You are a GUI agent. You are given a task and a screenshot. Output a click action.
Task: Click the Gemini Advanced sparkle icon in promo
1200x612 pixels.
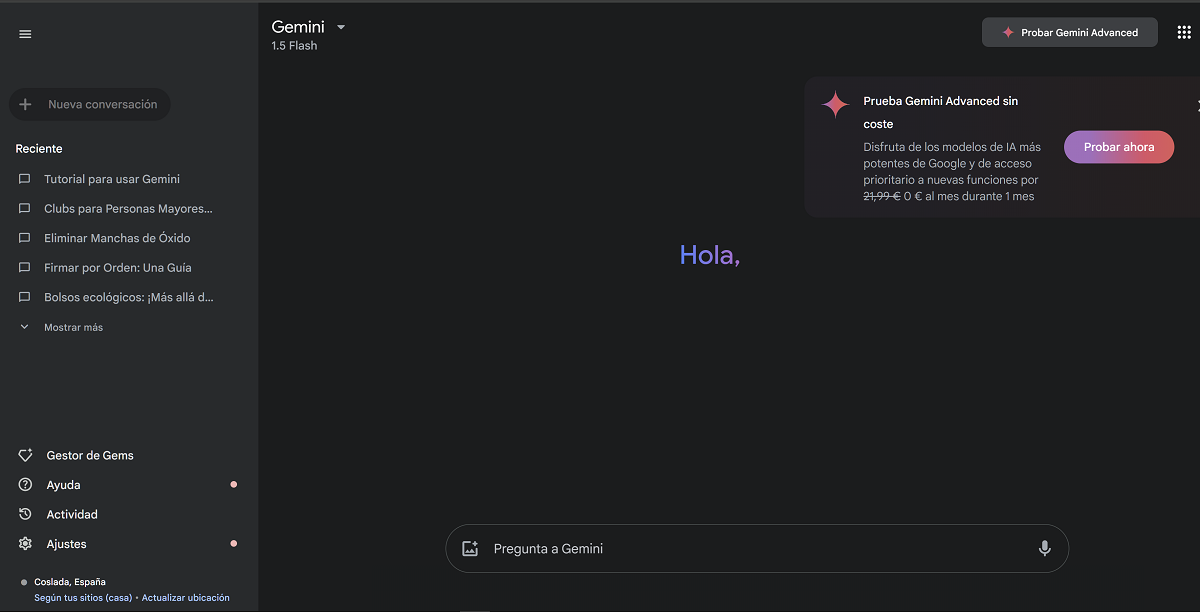pyautogui.click(x=835, y=104)
